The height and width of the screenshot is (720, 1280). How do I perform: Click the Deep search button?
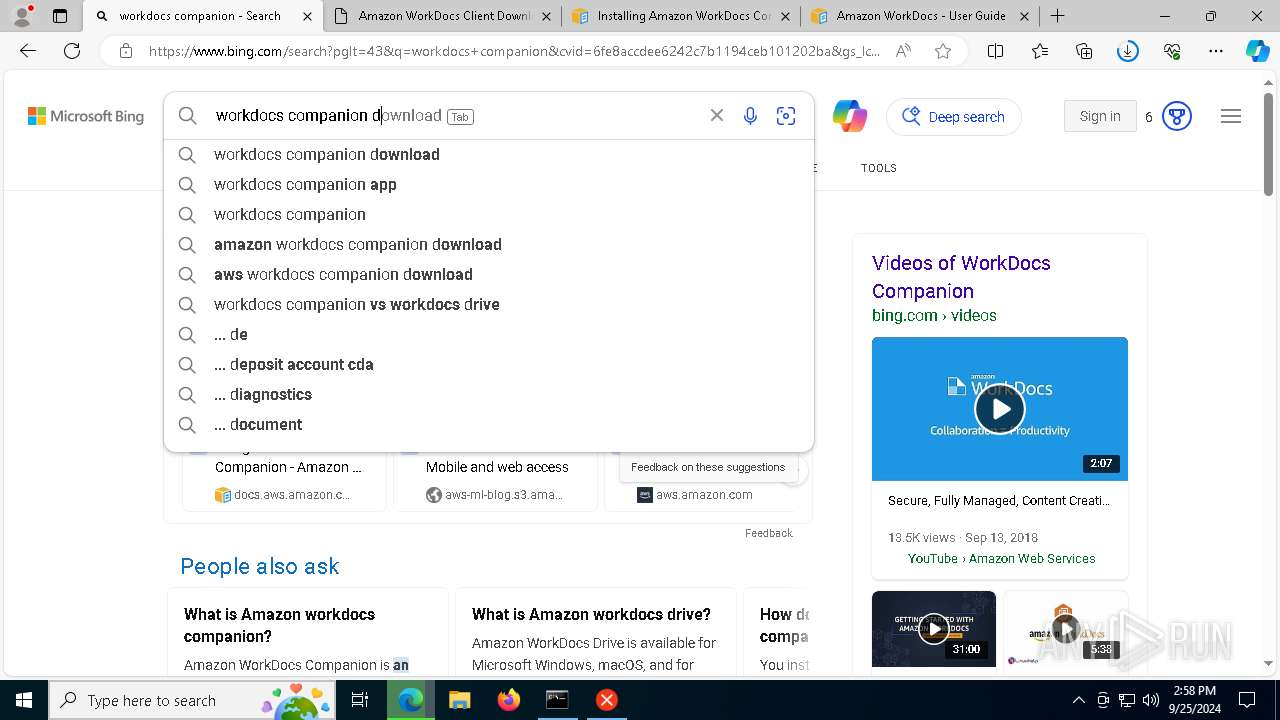click(x=953, y=116)
